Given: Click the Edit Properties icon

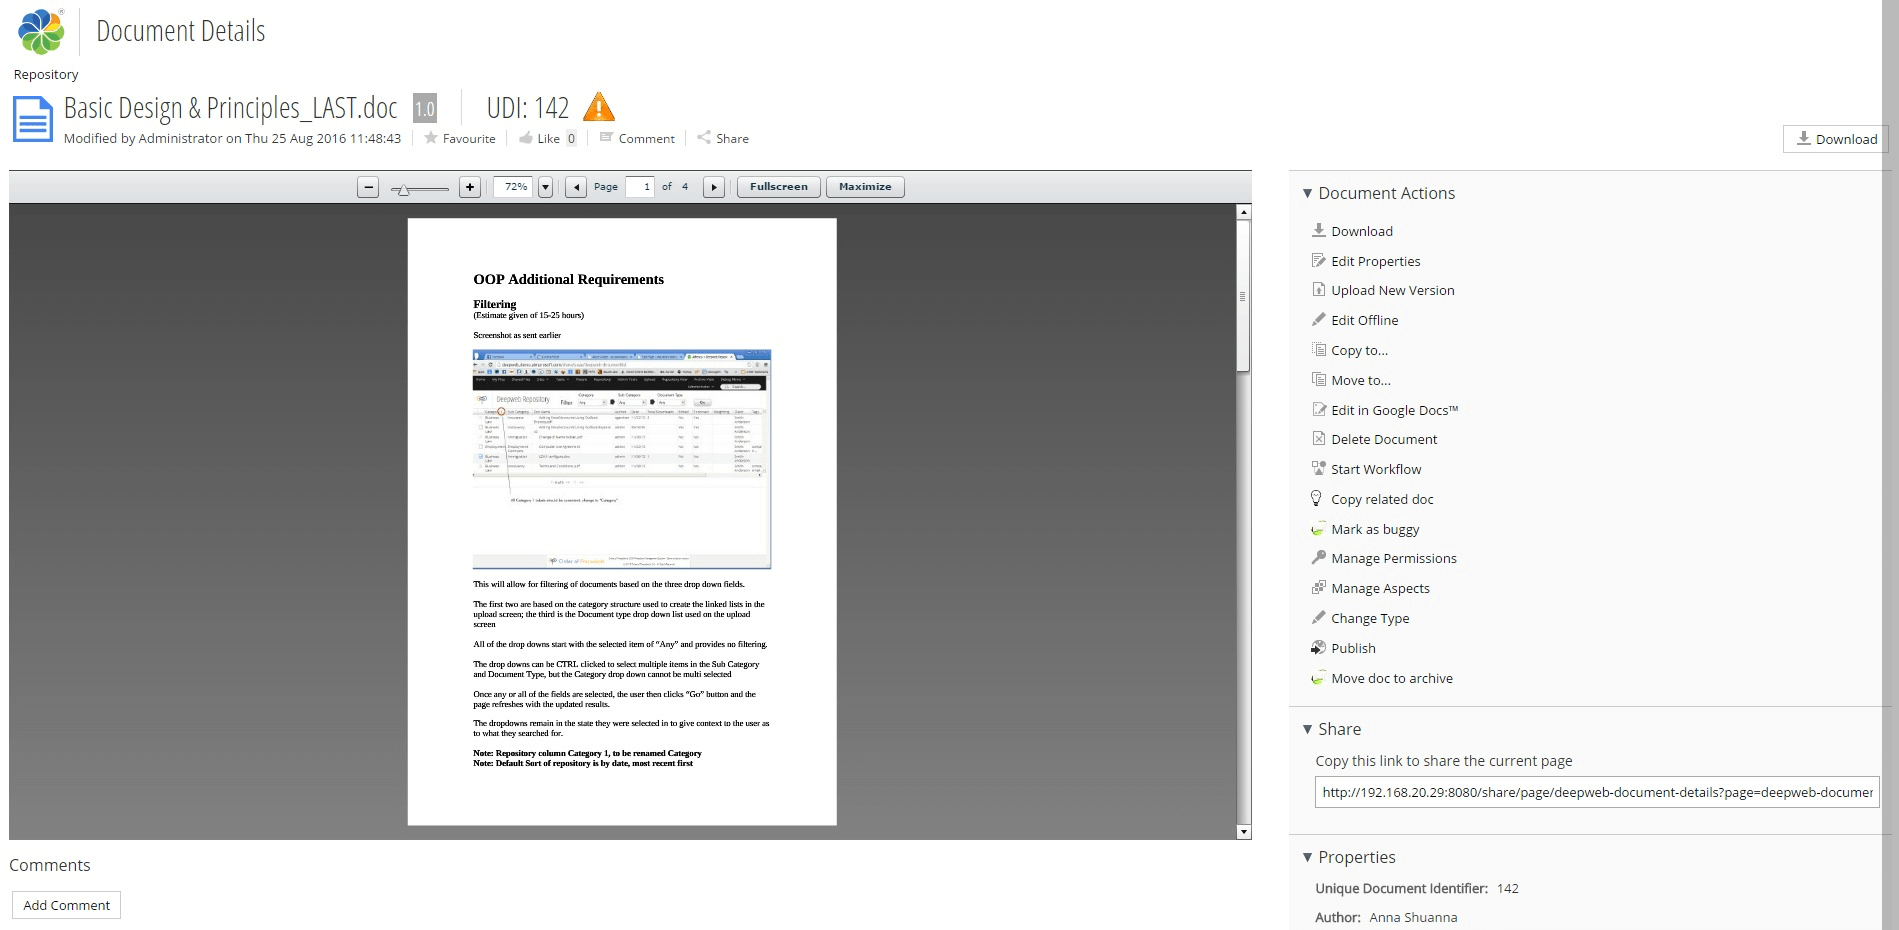Looking at the screenshot, I should point(1318,260).
